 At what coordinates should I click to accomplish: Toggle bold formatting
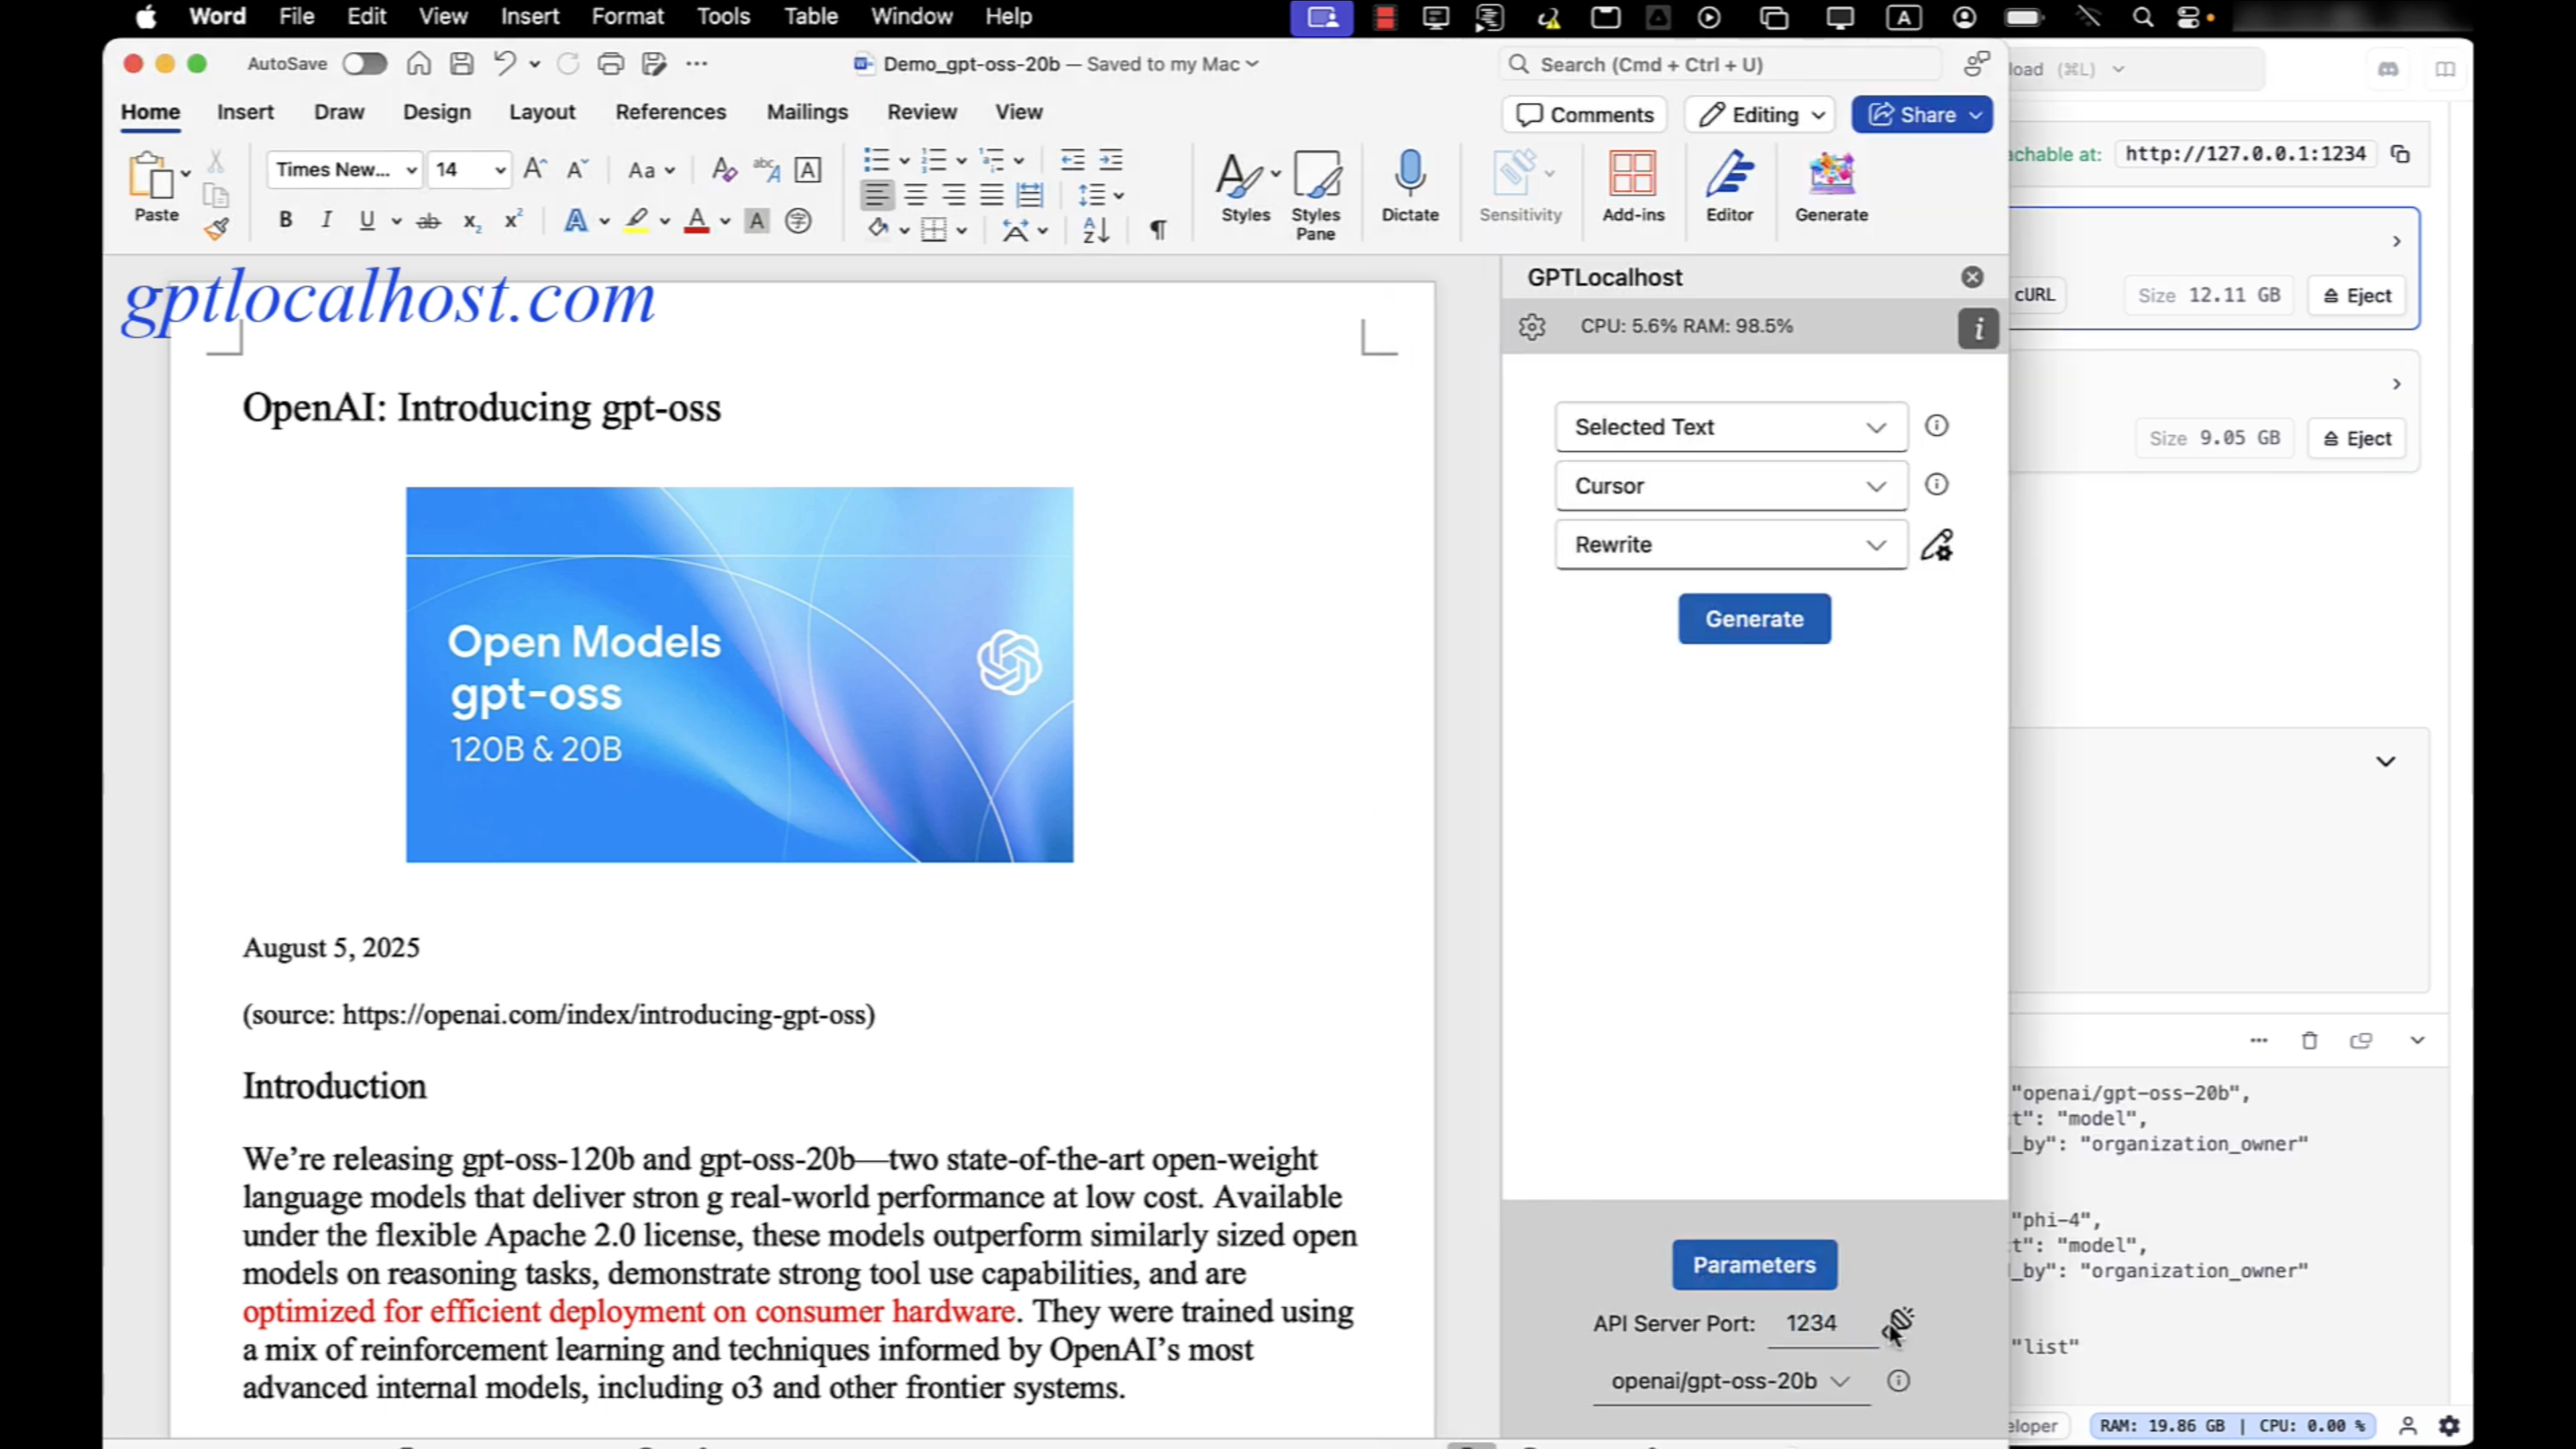point(285,220)
